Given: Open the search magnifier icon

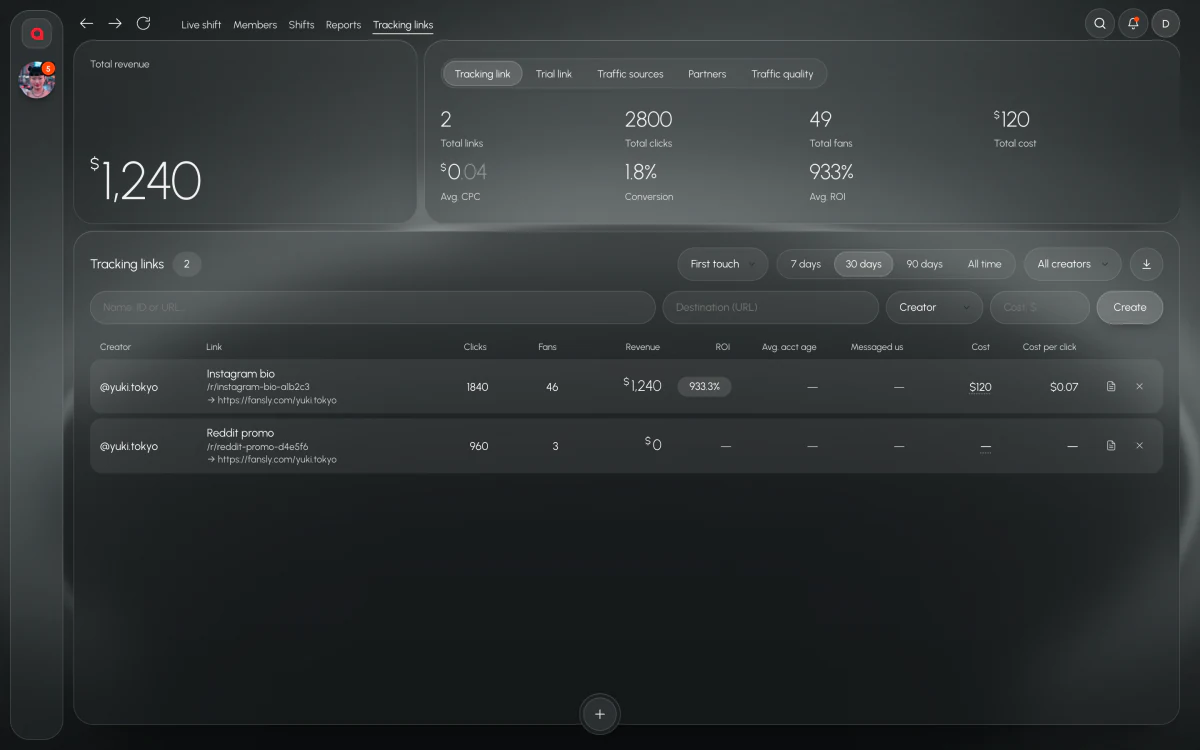Looking at the screenshot, I should [1100, 24].
